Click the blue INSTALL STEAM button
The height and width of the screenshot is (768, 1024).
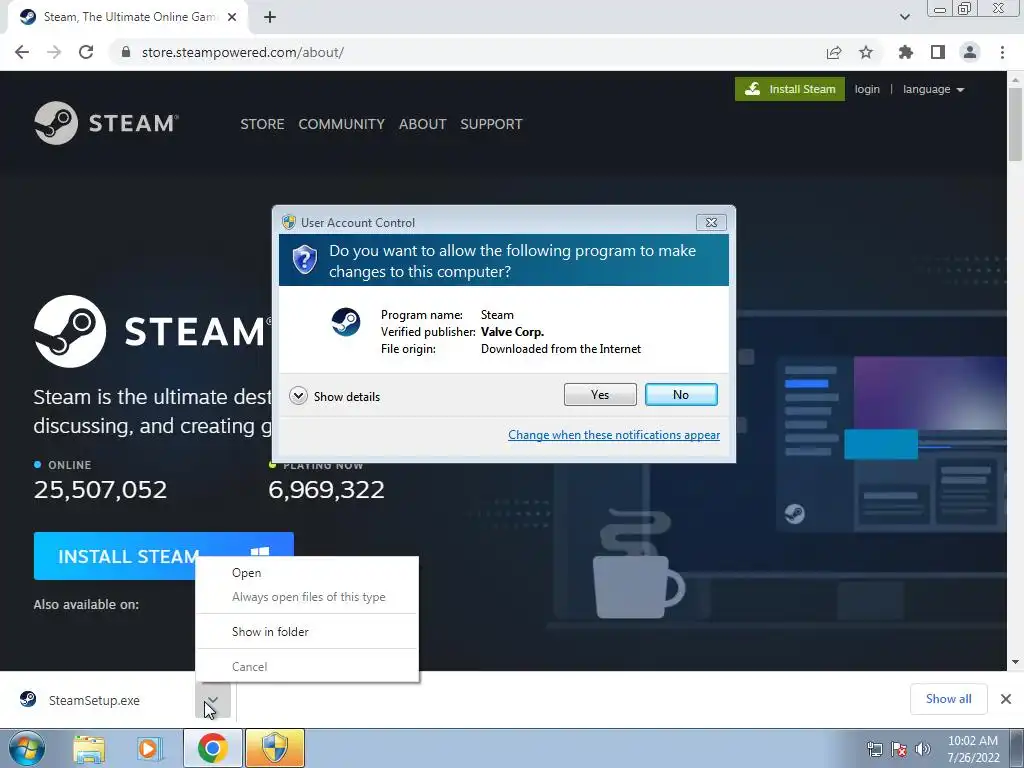[x=163, y=556]
